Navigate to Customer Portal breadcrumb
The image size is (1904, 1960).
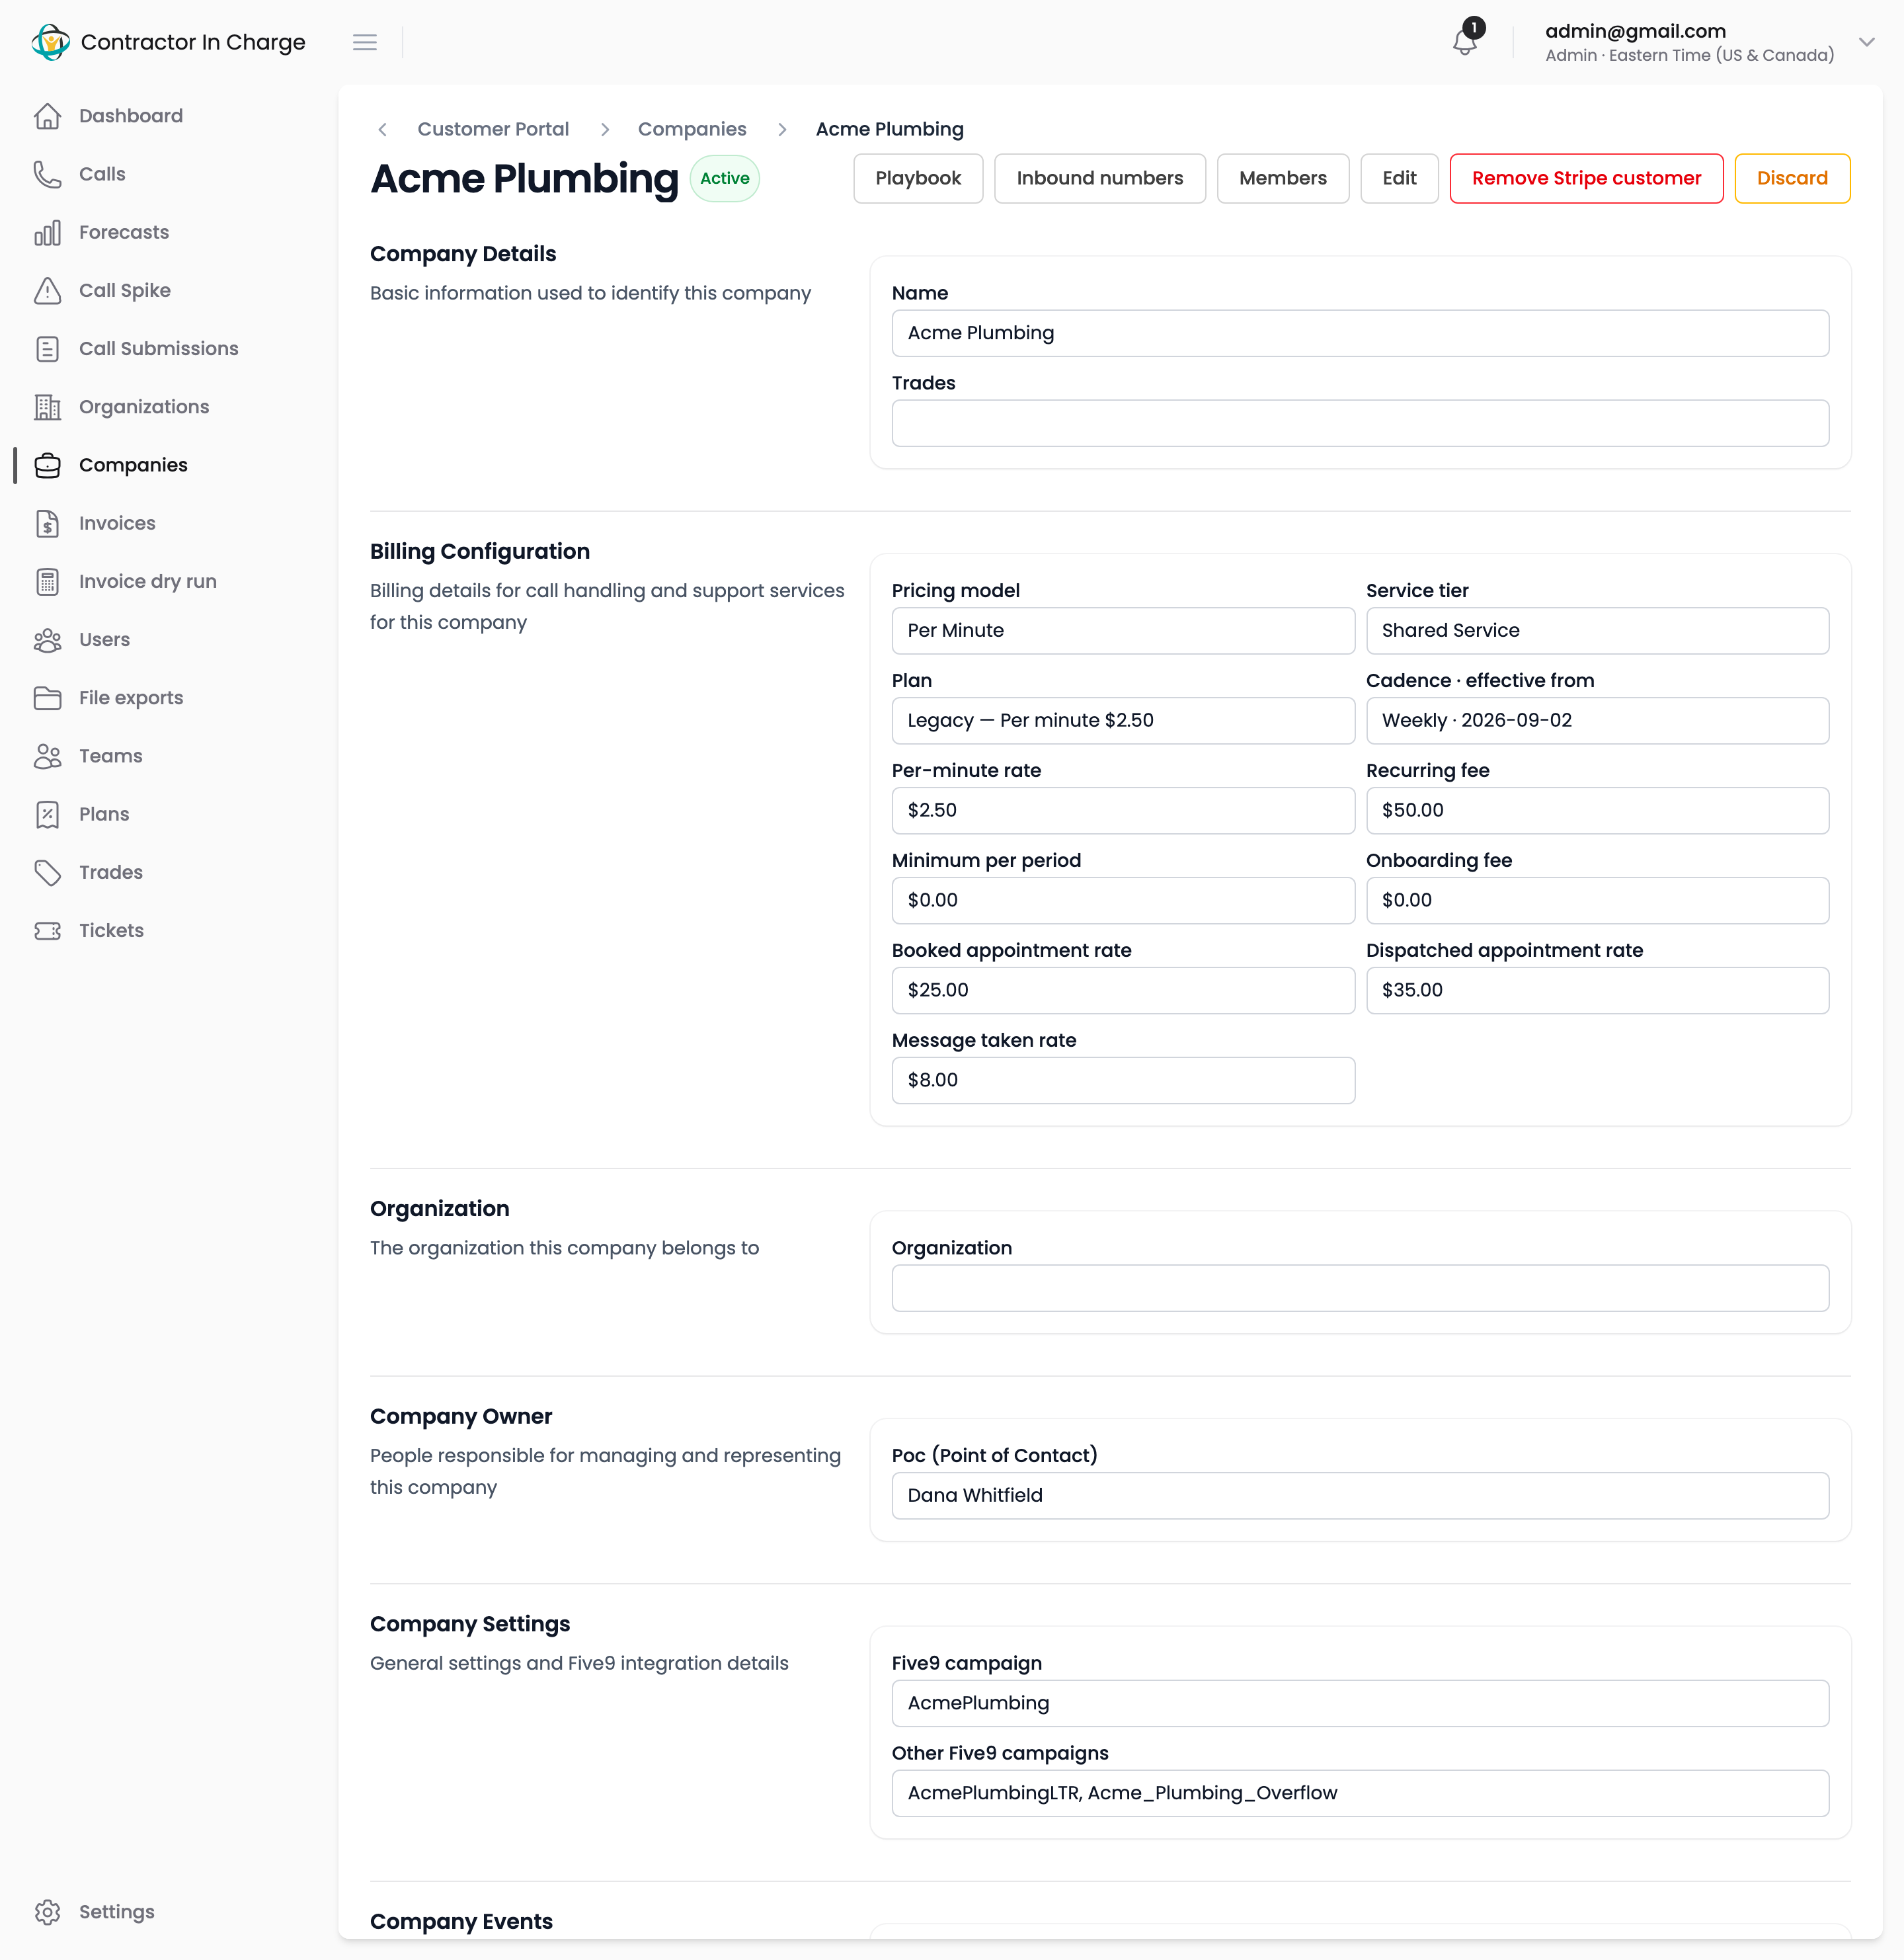click(x=493, y=129)
